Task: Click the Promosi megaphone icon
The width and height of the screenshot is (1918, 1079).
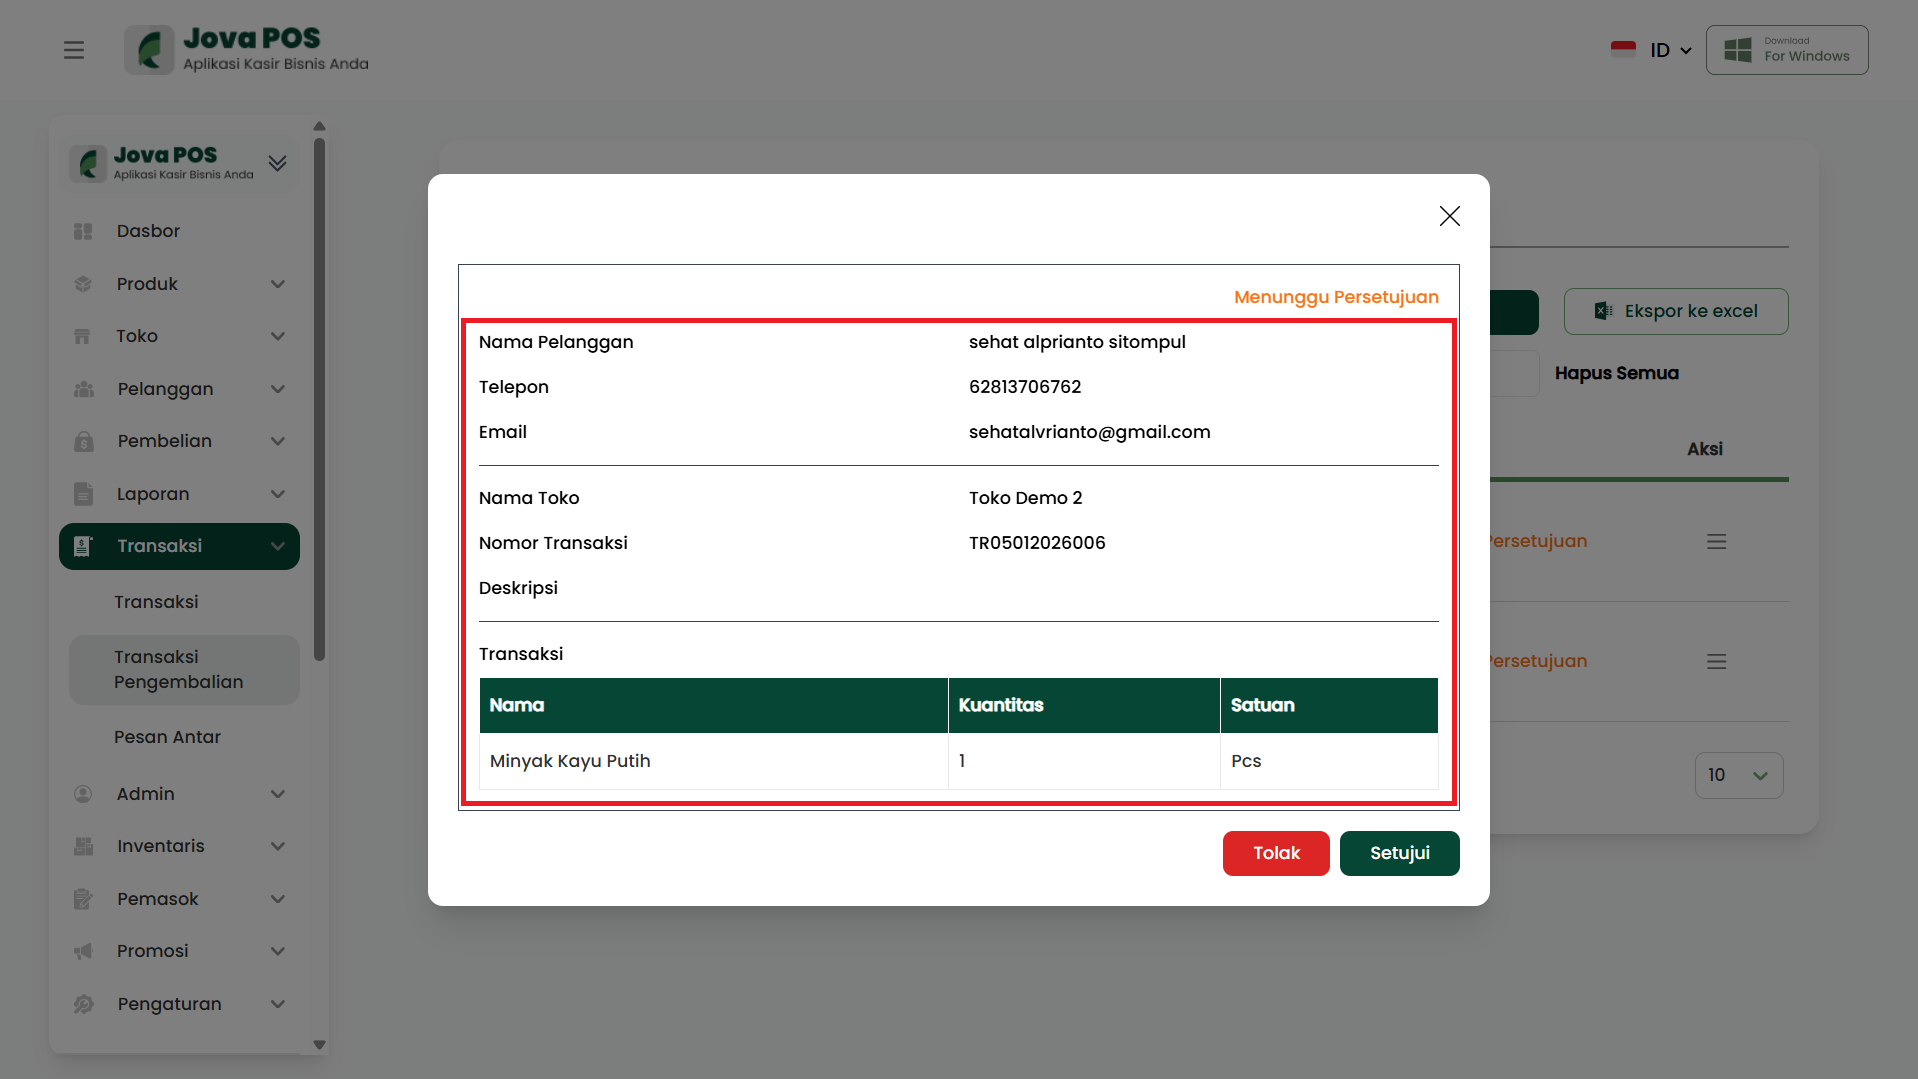Action: click(x=83, y=951)
